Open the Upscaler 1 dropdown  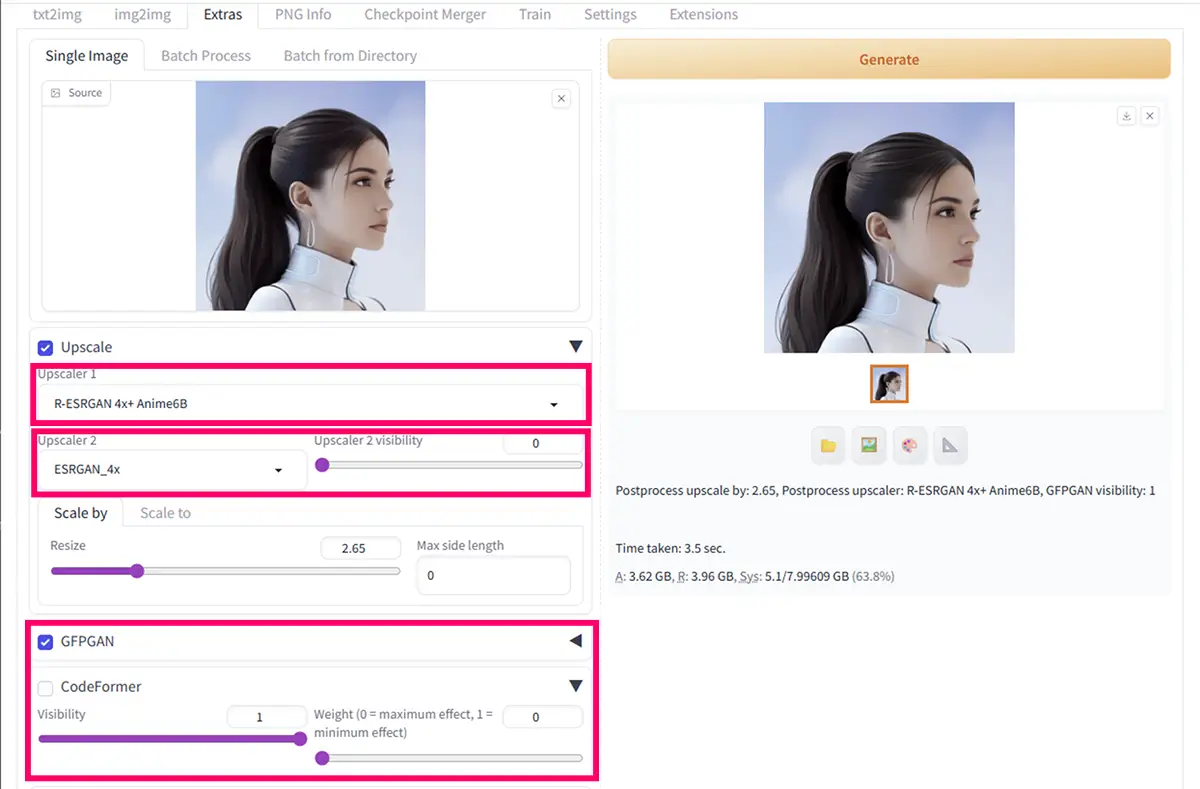[x=310, y=404]
